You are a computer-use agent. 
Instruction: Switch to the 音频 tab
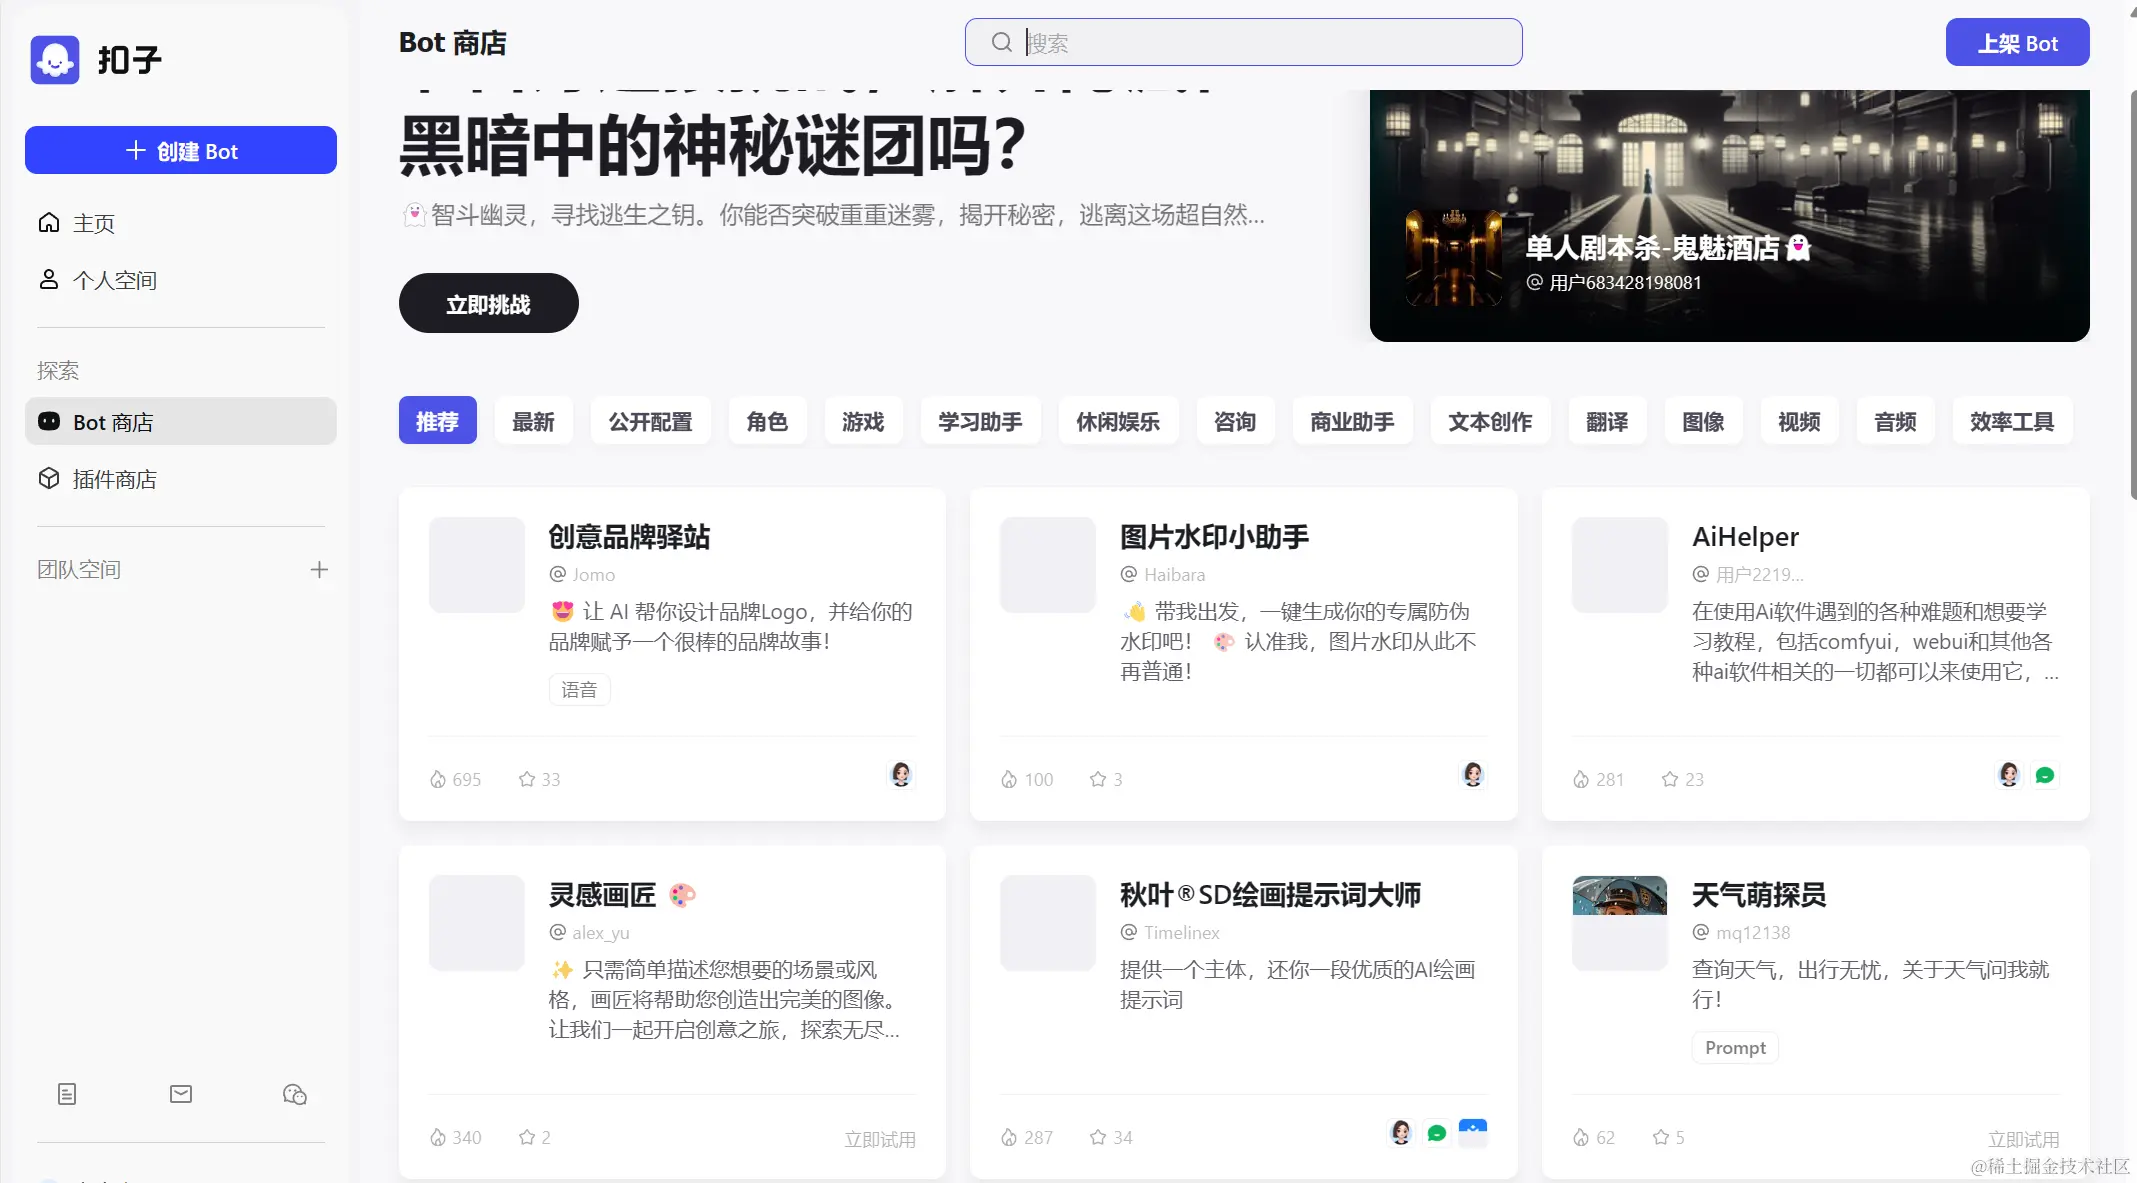[1895, 421]
